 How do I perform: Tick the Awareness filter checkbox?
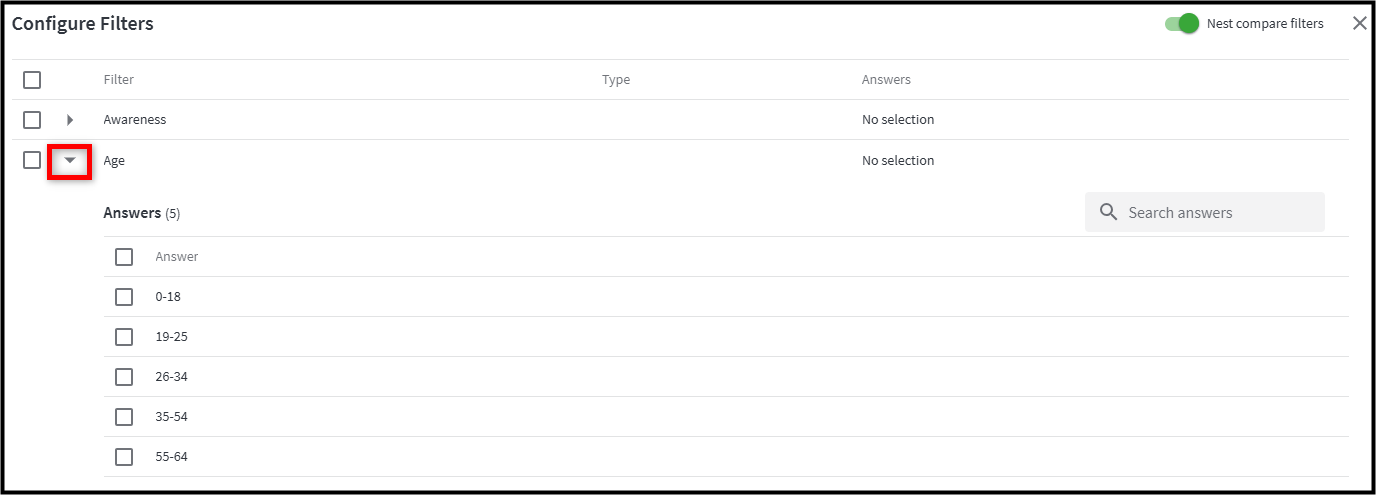coord(32,120)
